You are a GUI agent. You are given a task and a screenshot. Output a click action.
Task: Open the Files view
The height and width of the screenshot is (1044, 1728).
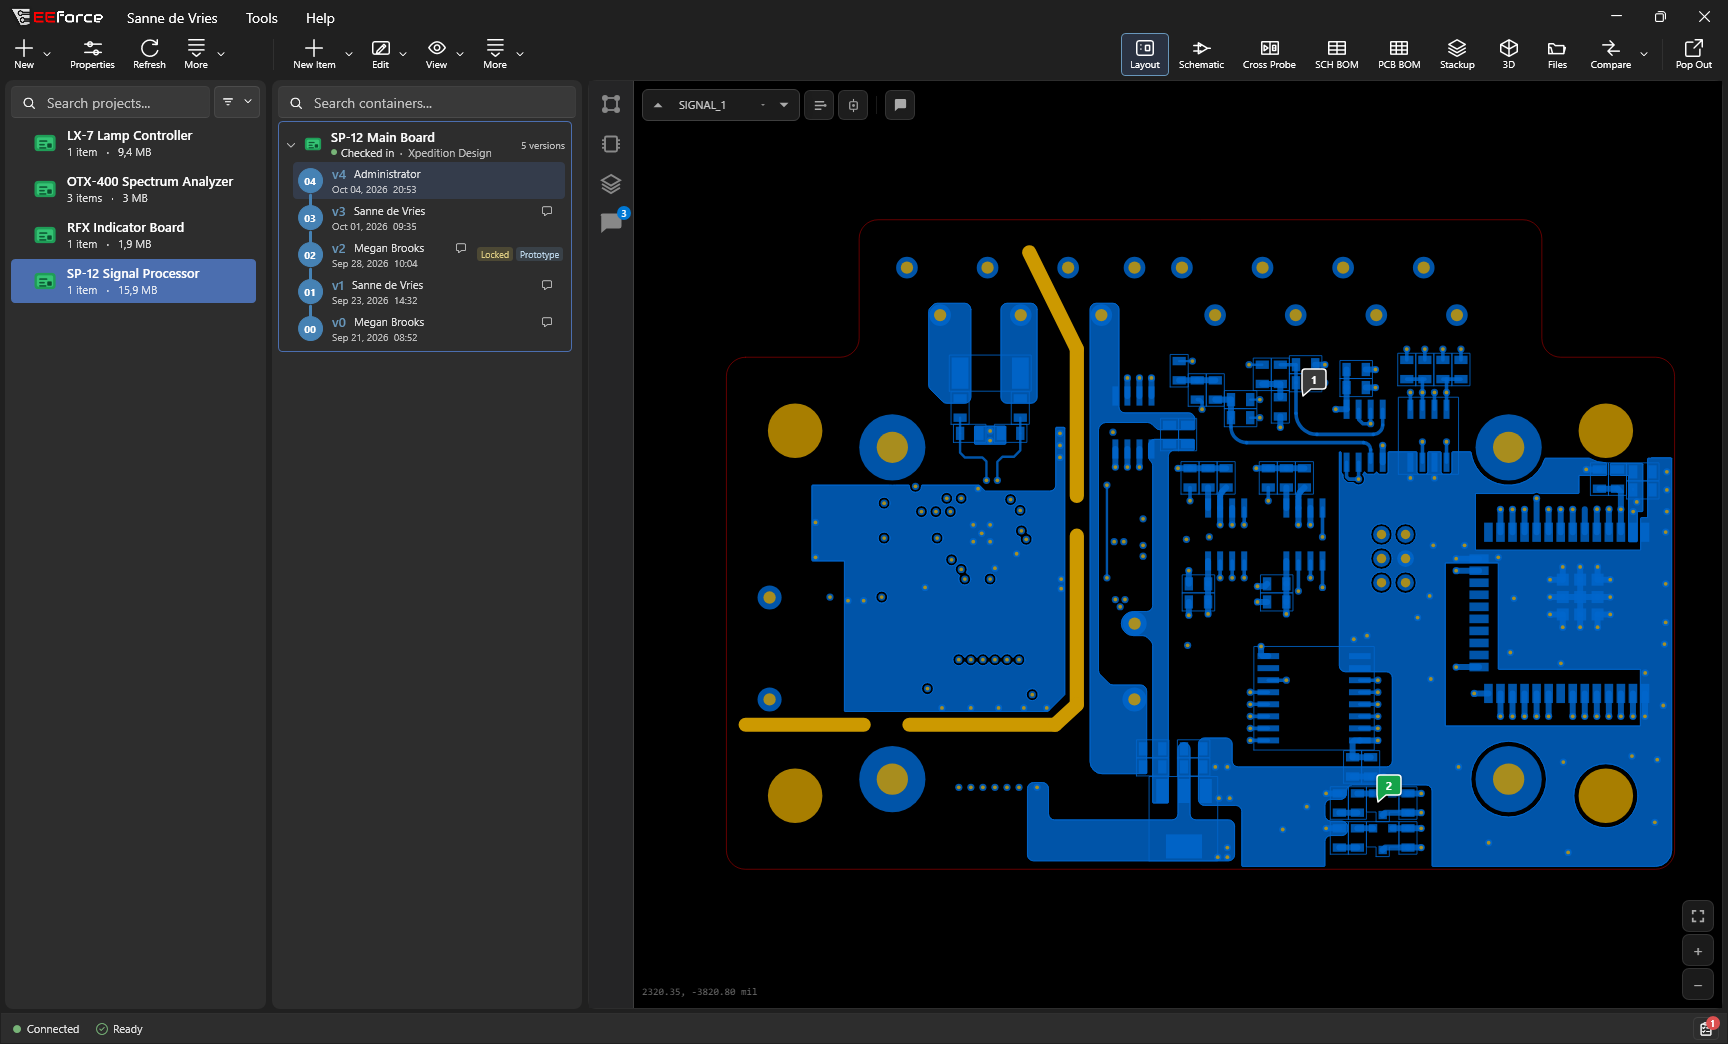coord(1557,54)
